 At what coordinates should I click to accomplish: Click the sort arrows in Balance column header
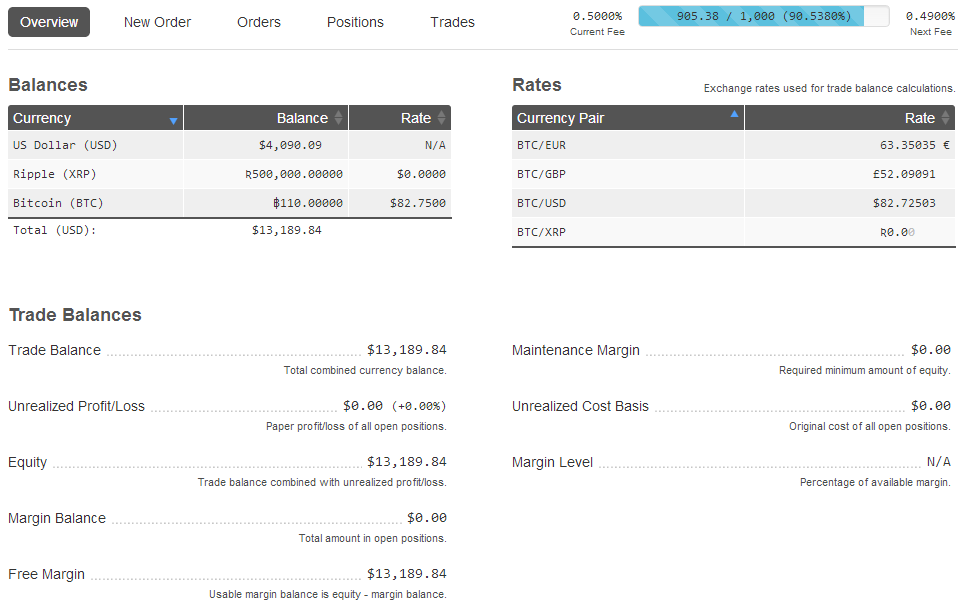338,118
